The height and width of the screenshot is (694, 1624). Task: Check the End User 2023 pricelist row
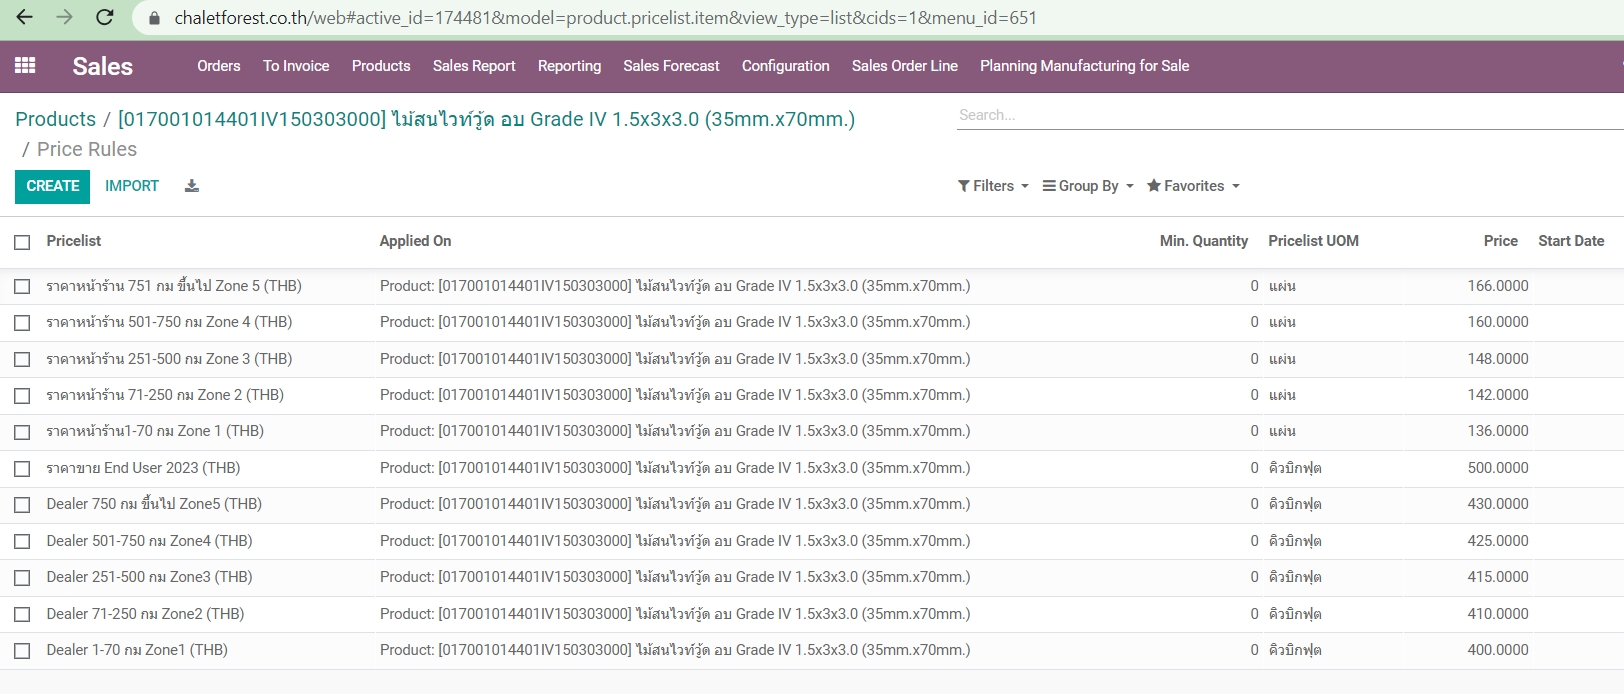pyautogui.click(x=22, y=469)
